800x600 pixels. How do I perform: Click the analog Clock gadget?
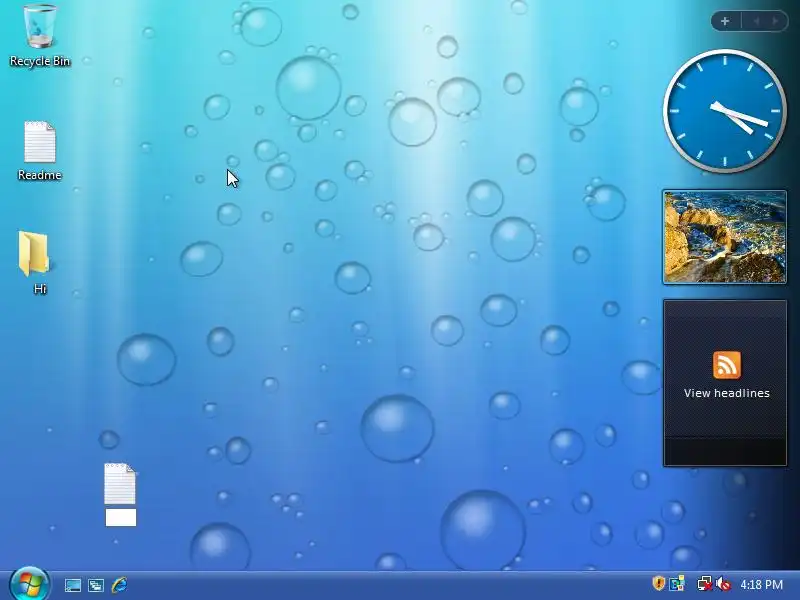pos(724,111)
